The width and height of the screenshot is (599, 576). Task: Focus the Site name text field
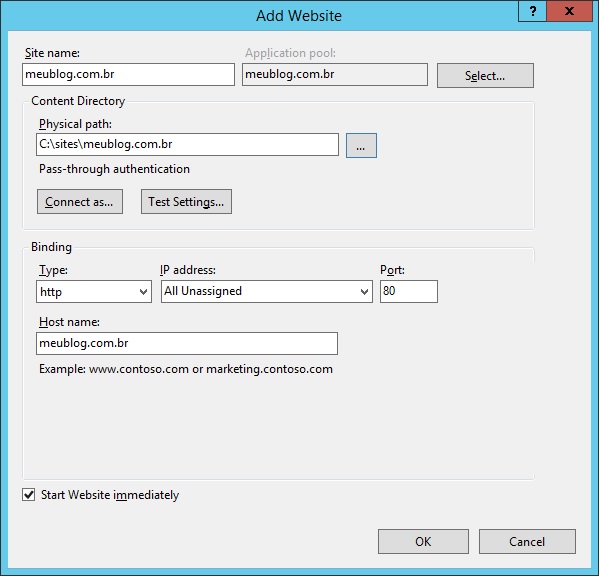128,74
